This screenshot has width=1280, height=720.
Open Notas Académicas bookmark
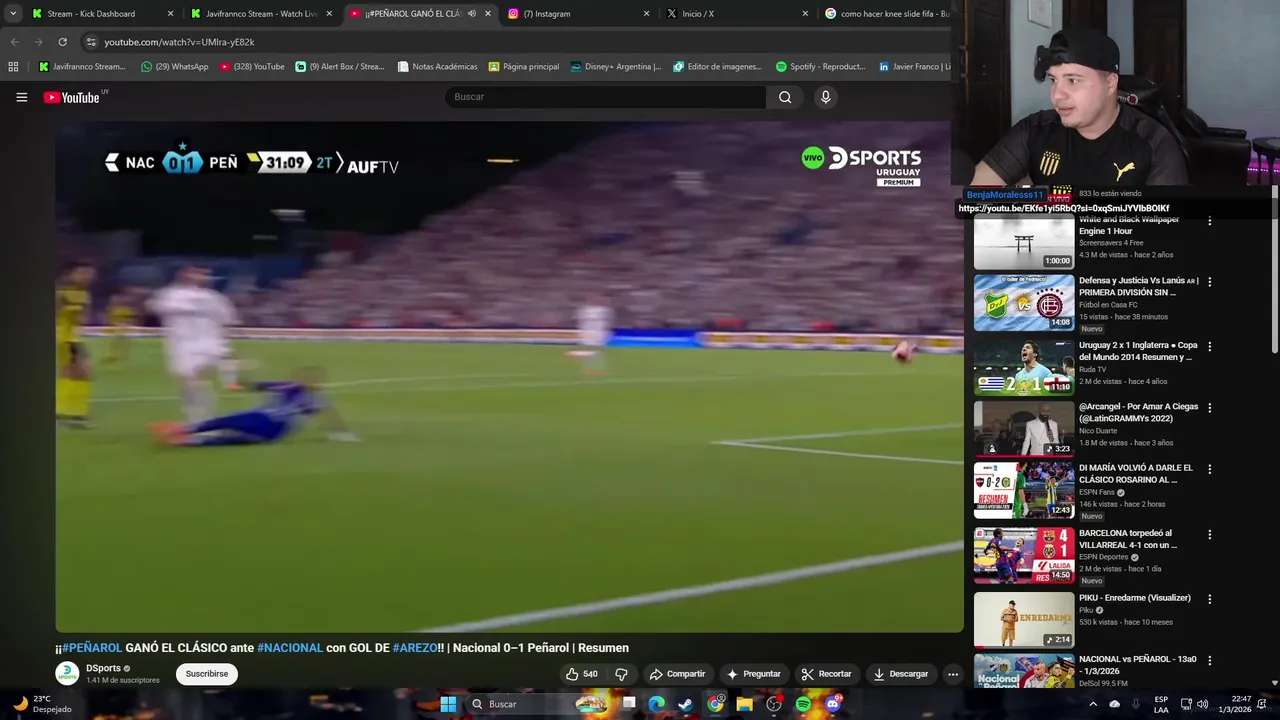click(437, 67)
